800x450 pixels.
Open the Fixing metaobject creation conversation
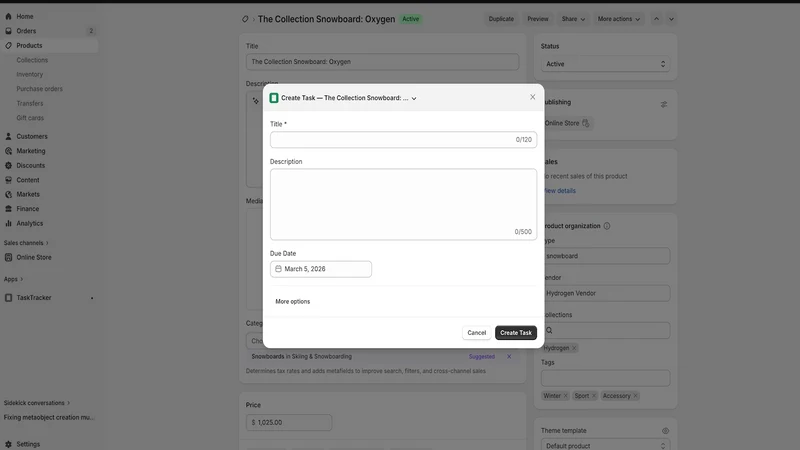pos(49,417)
